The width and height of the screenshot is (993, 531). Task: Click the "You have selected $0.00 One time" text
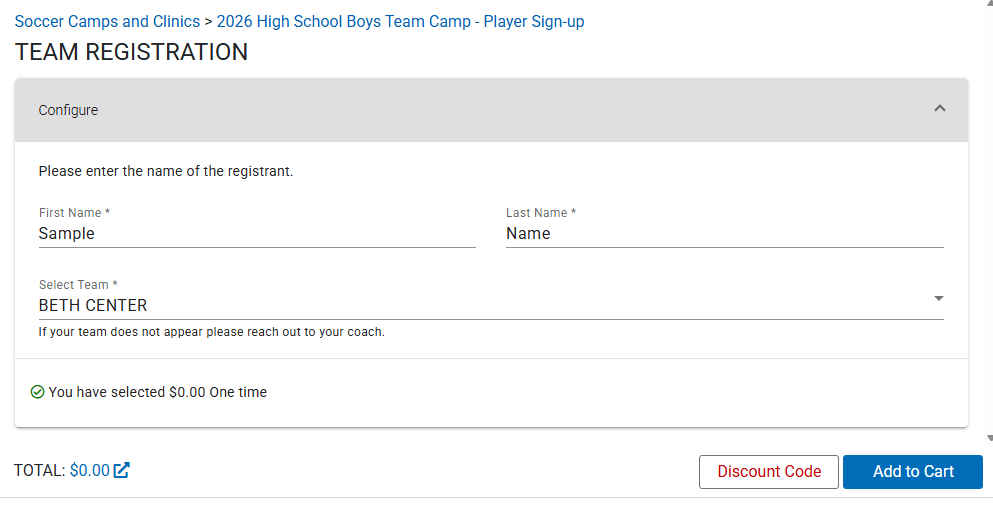tap(157, 392)
